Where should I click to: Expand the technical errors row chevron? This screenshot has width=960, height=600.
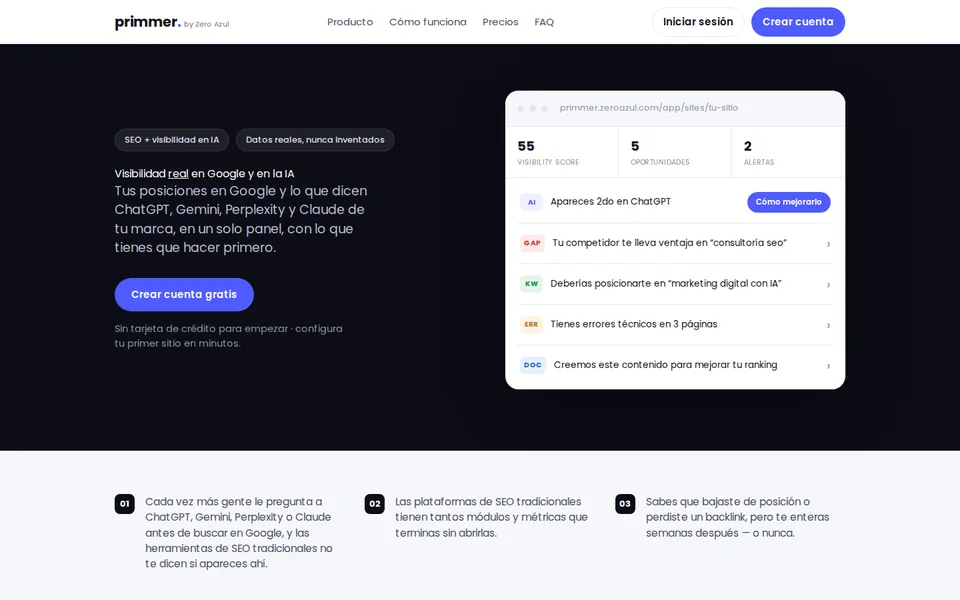[x=828, y=325]
